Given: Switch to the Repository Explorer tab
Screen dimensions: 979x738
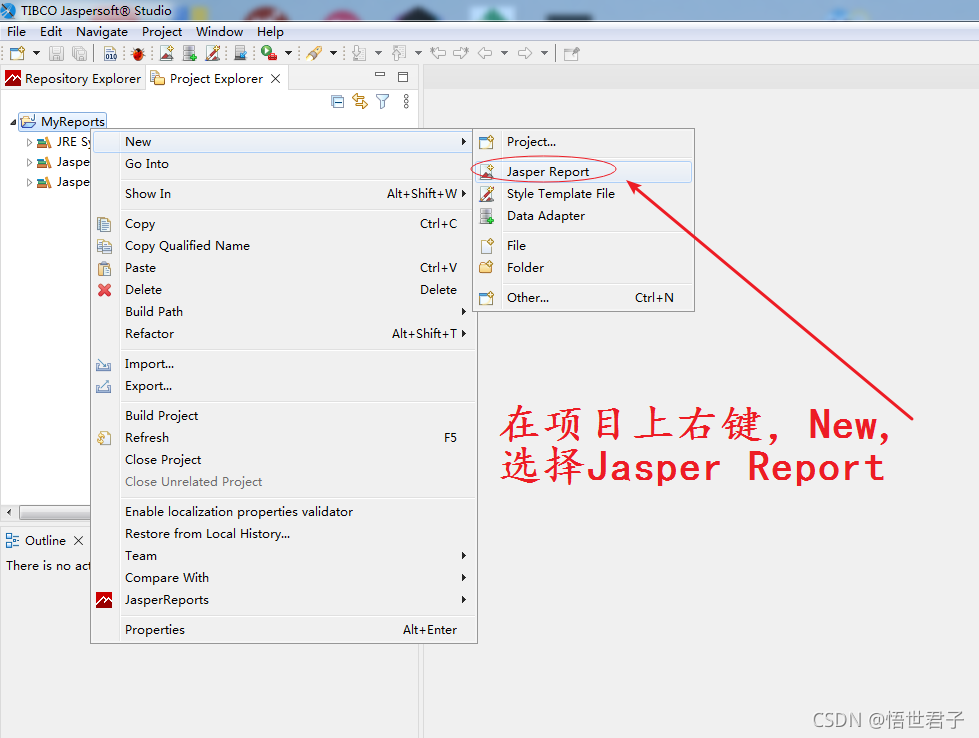Looking at the screenshot, I should click(x=73, y=79).
